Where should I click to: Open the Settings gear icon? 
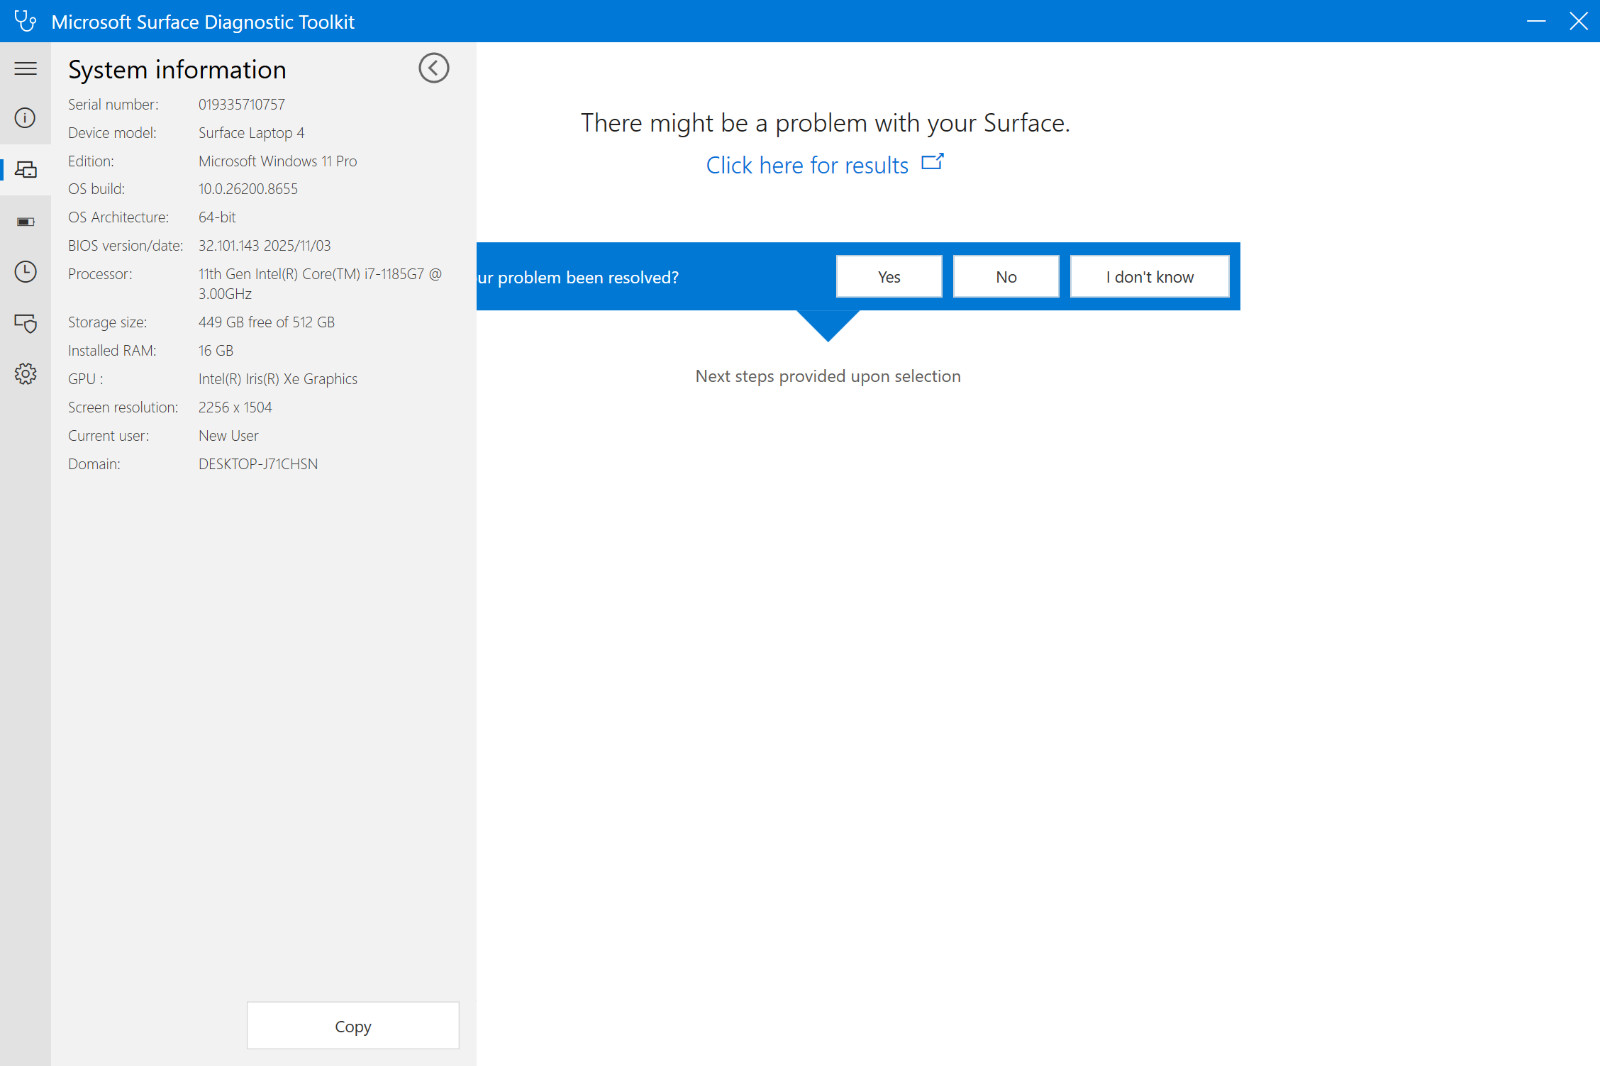(x=26, y=374)
